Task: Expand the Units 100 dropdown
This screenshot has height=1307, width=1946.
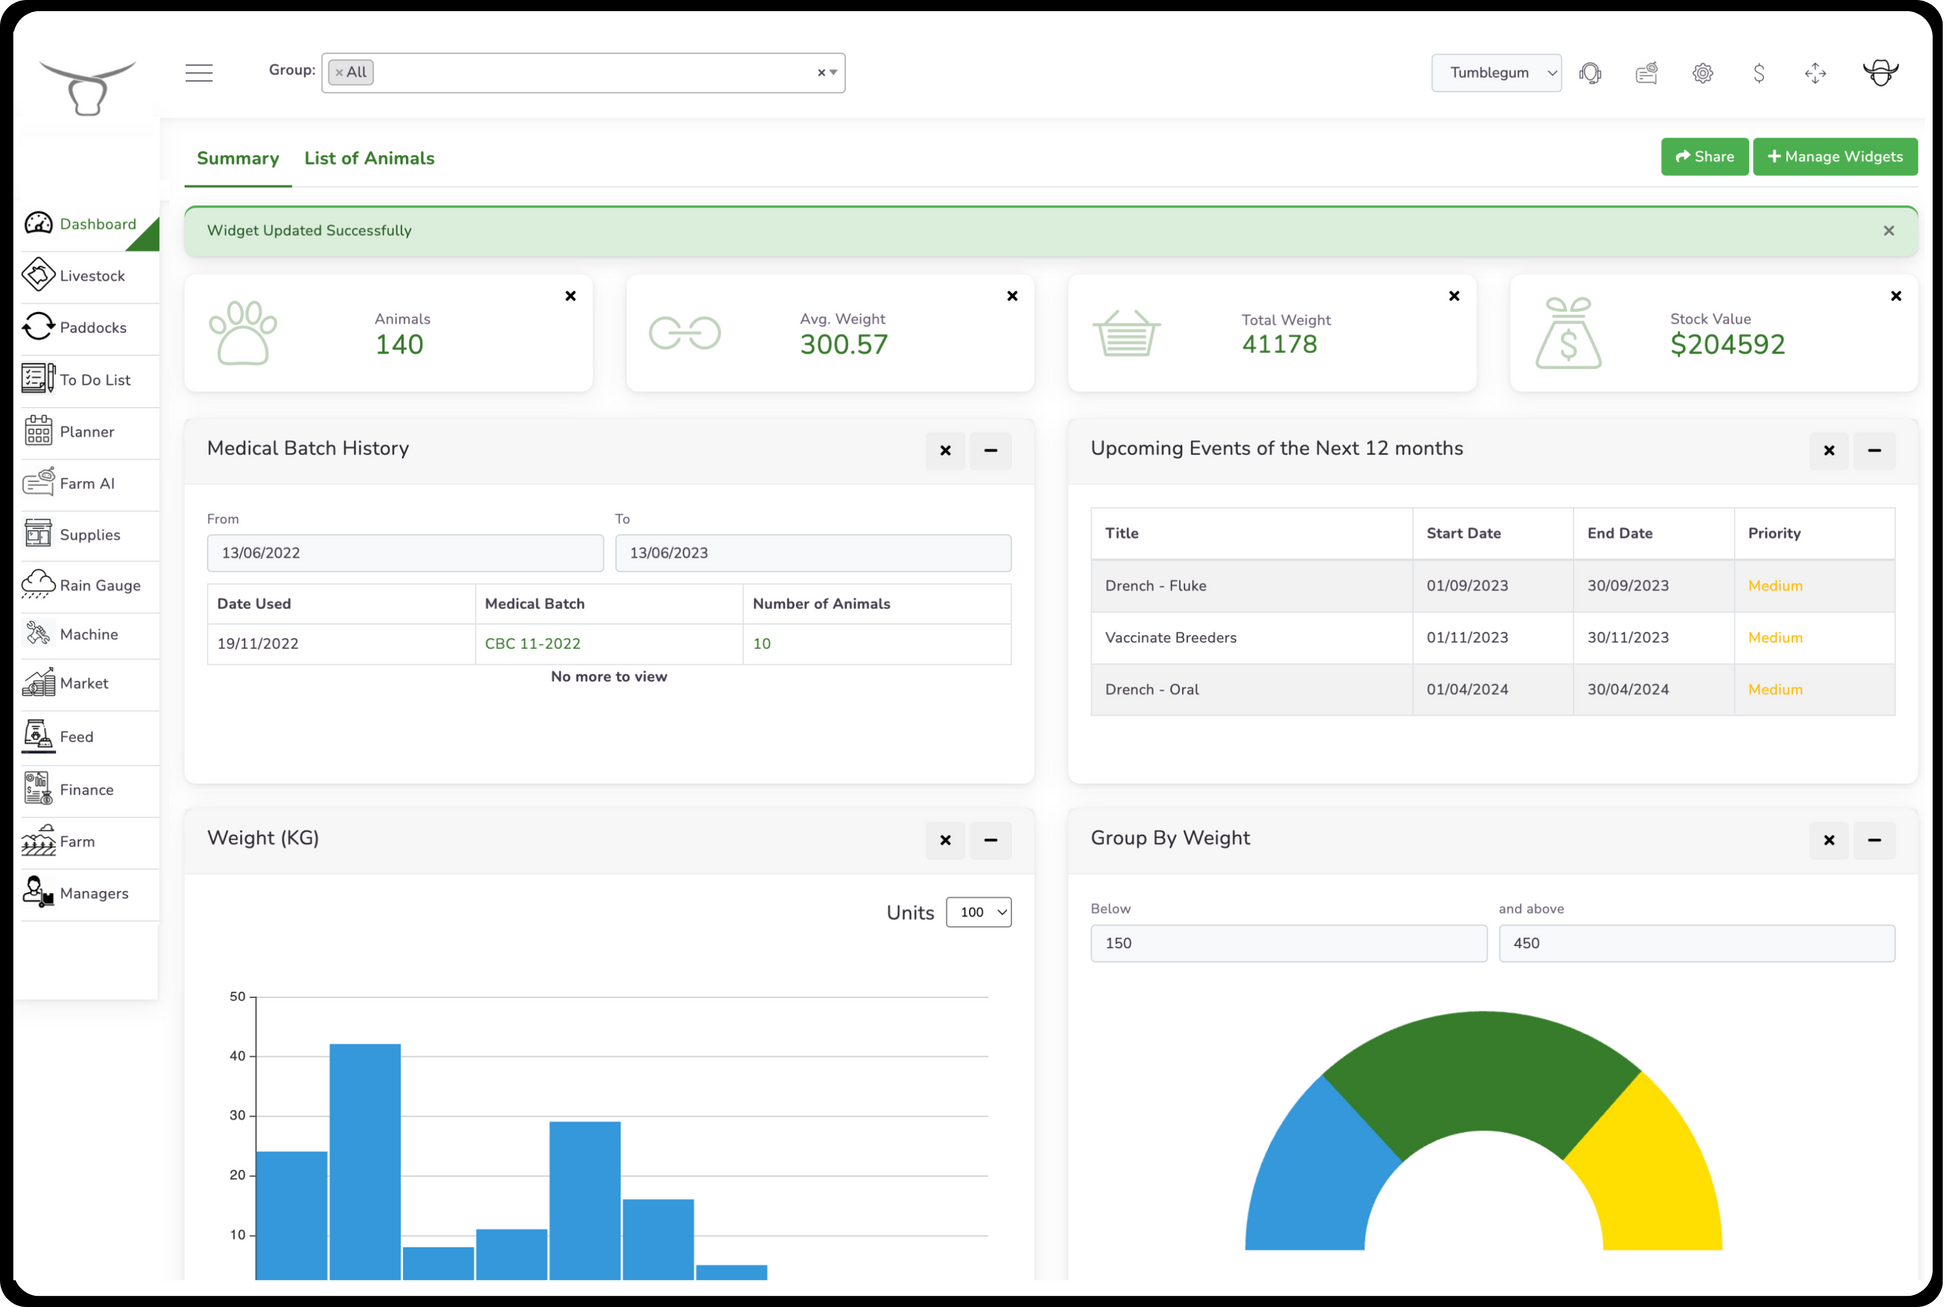Action: [x=978, y=912]
